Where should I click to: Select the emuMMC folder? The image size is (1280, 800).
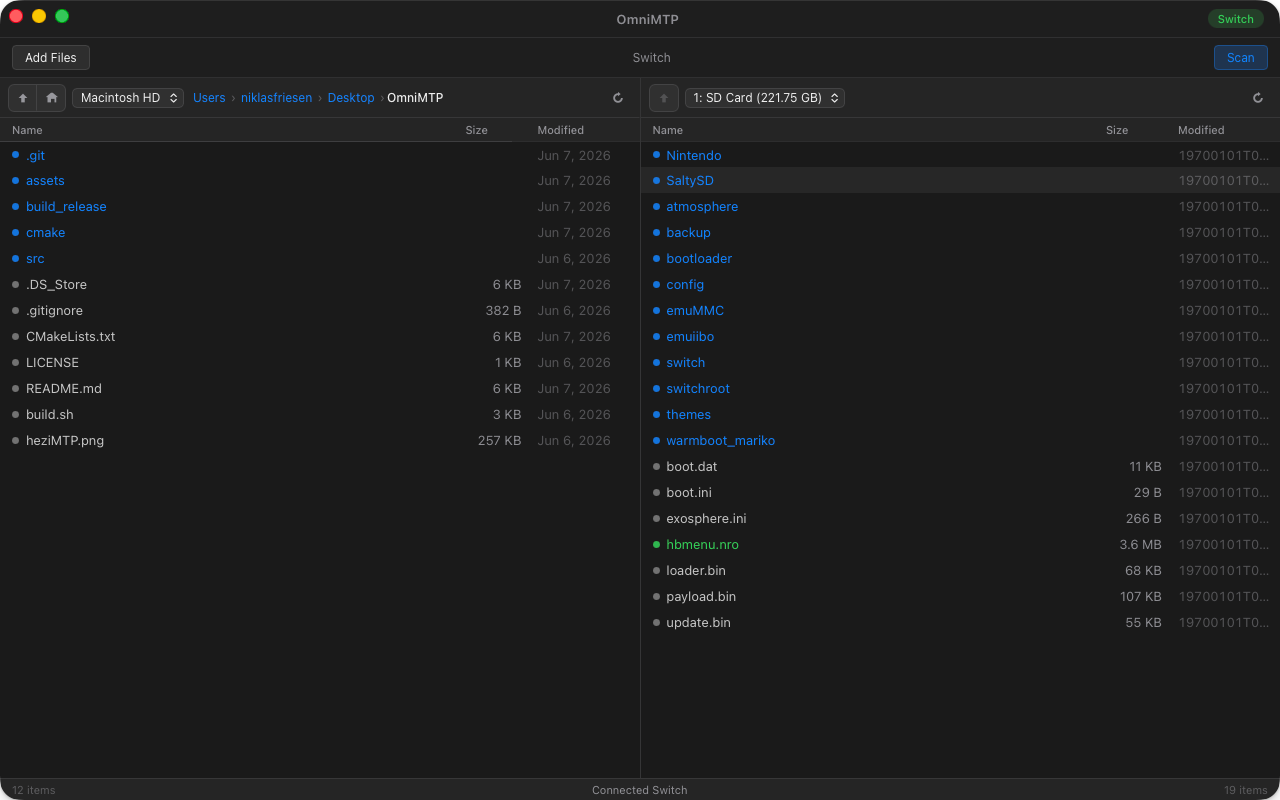tap(960, 311)
